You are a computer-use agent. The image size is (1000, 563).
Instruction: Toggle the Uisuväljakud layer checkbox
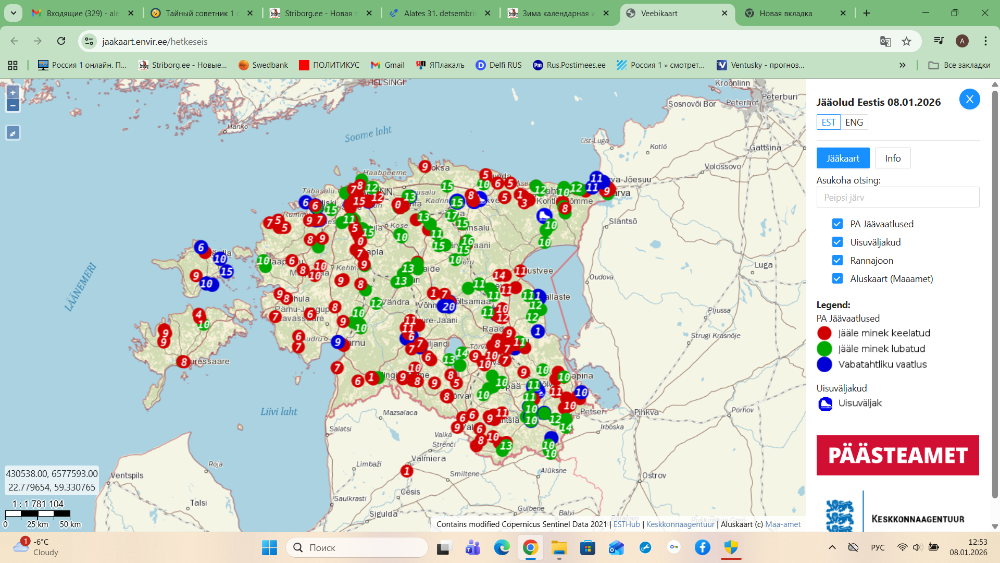(x=838, y=242)
